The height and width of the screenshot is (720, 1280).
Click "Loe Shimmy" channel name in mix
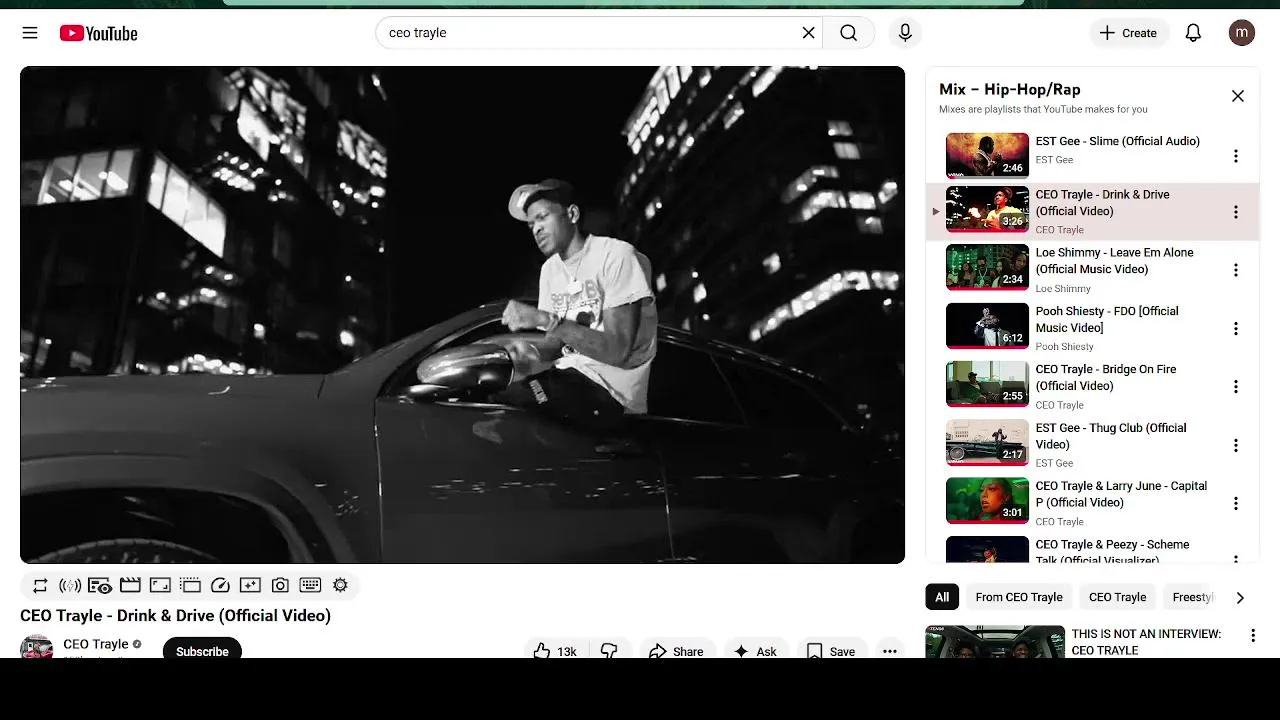[1063, 288]
